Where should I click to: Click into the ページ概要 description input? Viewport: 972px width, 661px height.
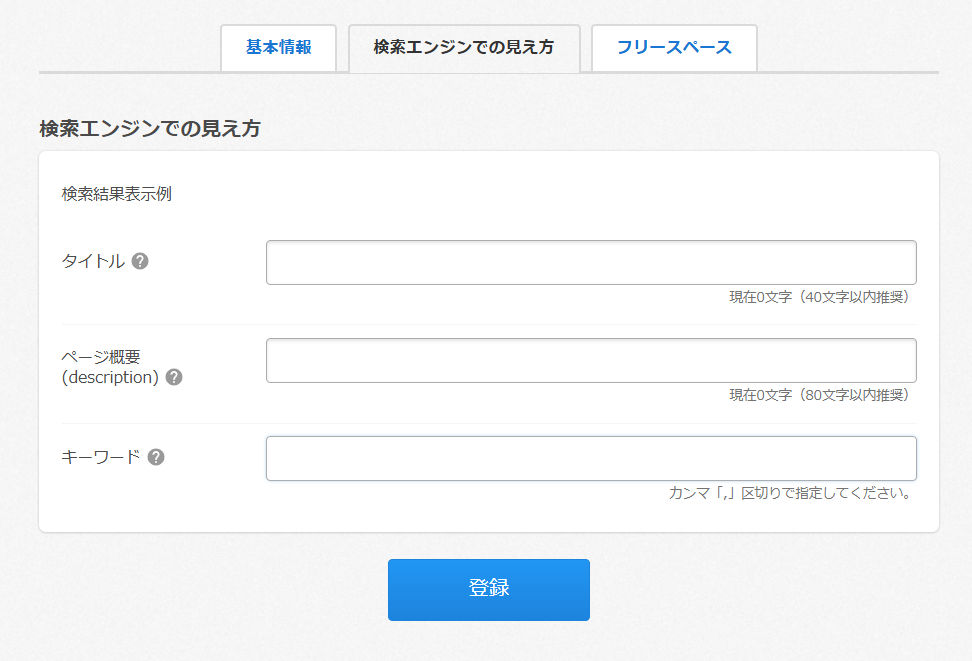[x=590, y=360]
